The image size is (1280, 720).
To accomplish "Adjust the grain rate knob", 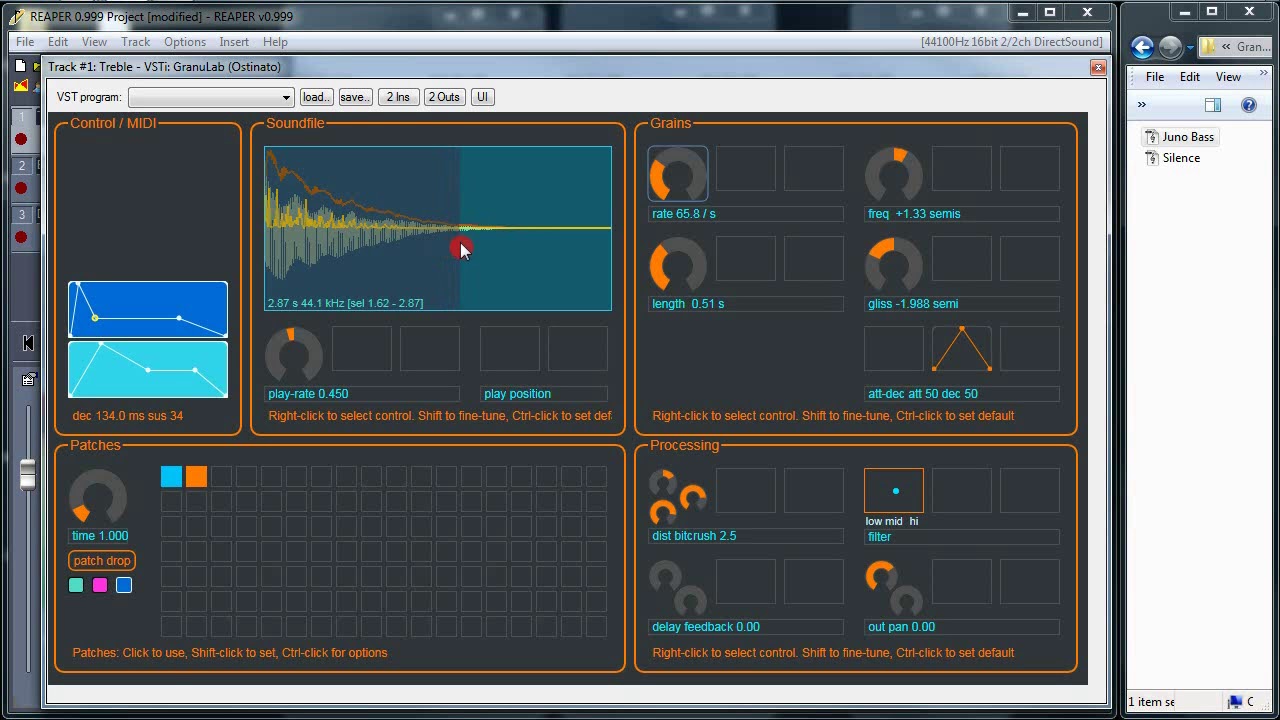I will click(677, 174).
